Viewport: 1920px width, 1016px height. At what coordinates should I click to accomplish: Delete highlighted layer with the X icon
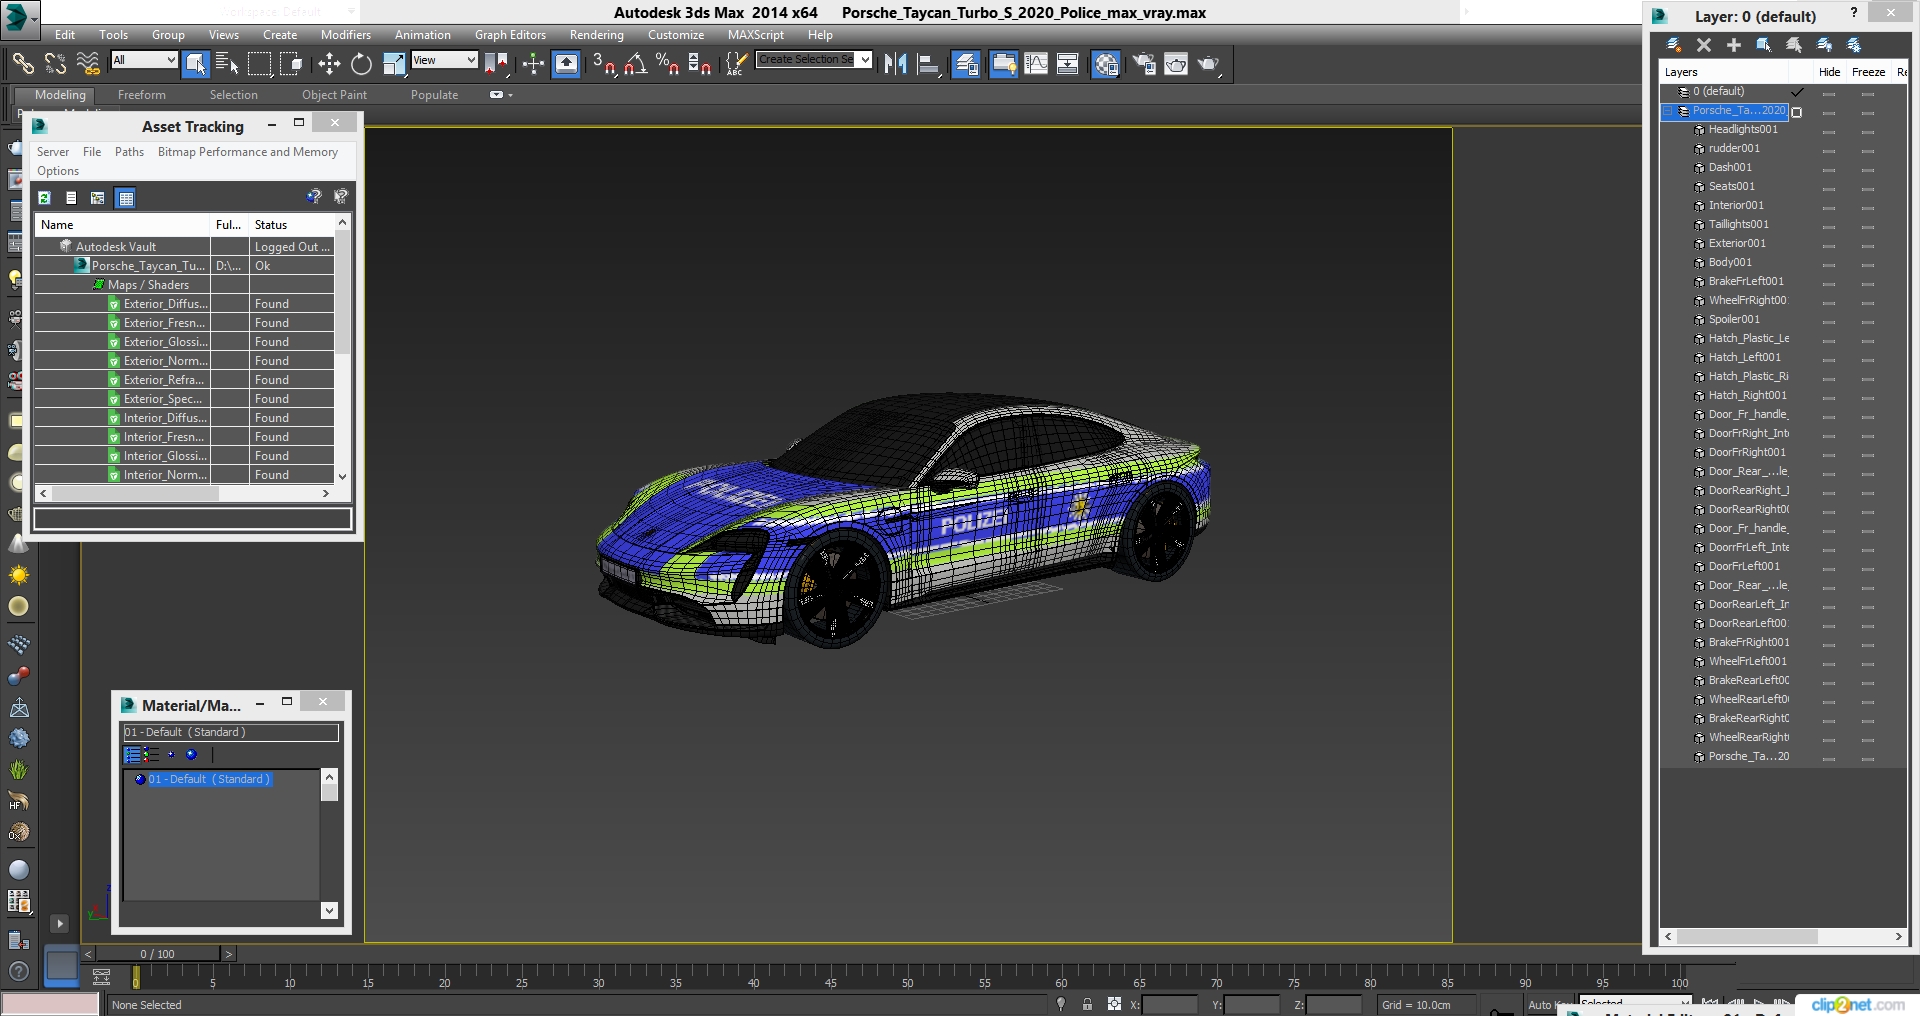coord(1704,45)
